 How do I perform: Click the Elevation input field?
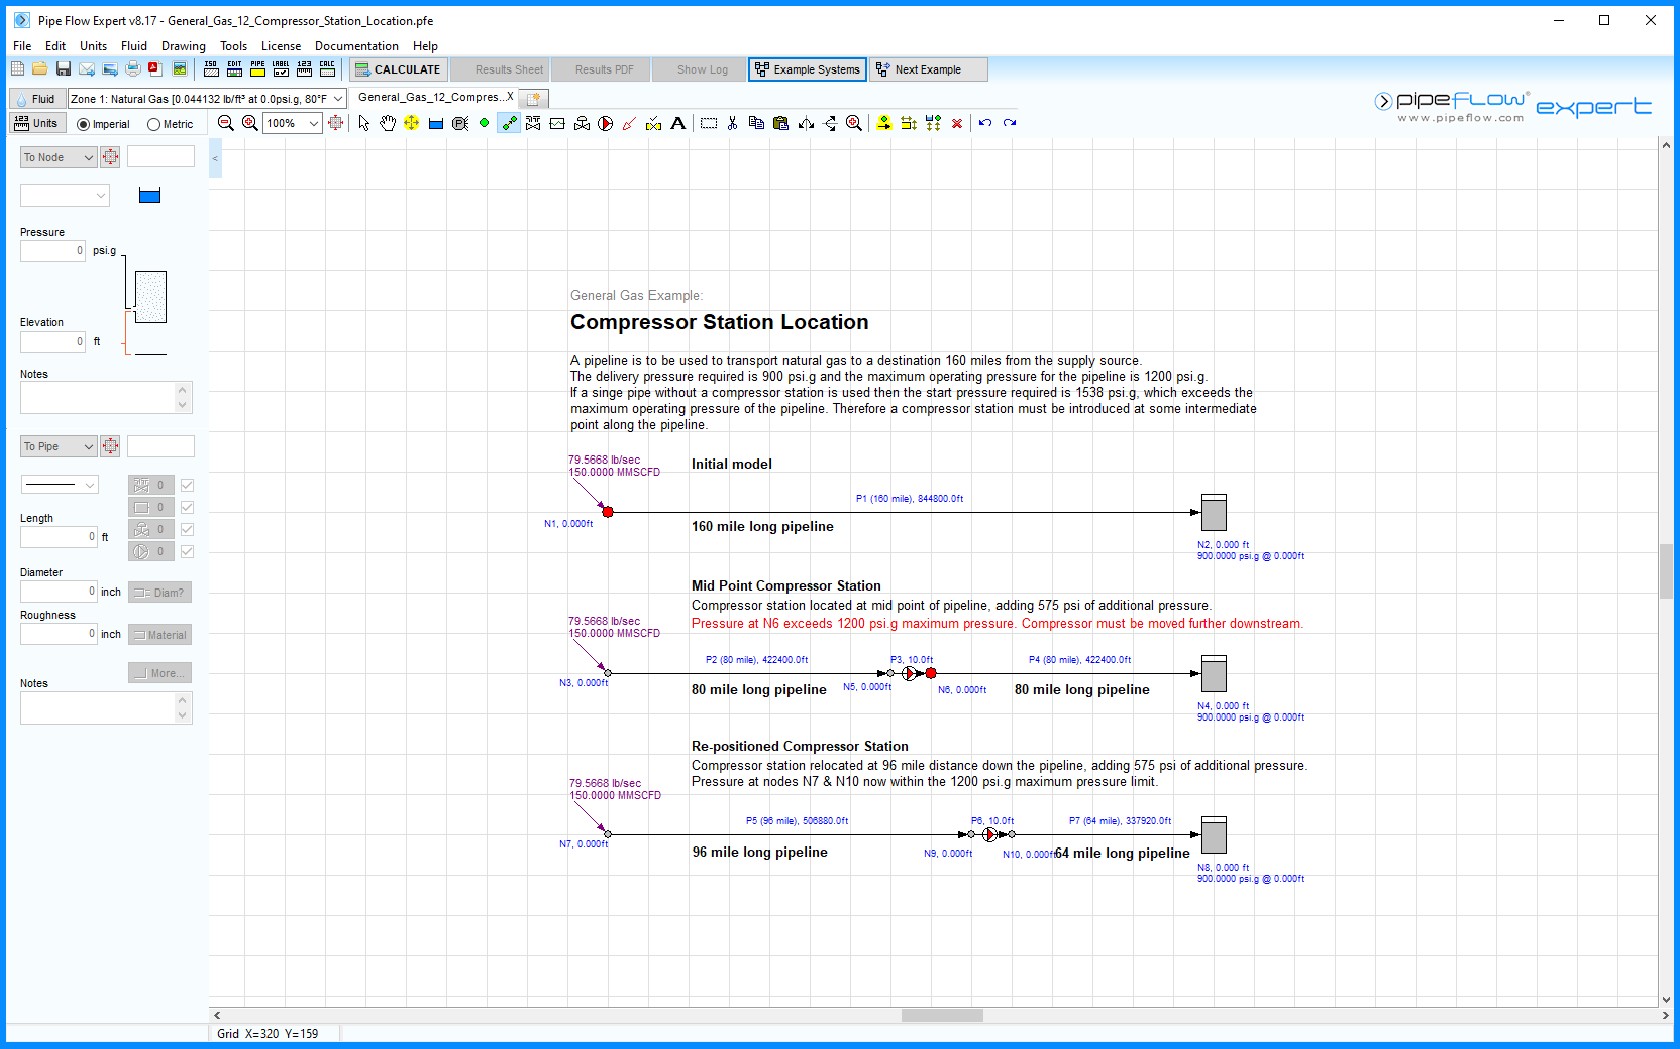tap(53, 342)
